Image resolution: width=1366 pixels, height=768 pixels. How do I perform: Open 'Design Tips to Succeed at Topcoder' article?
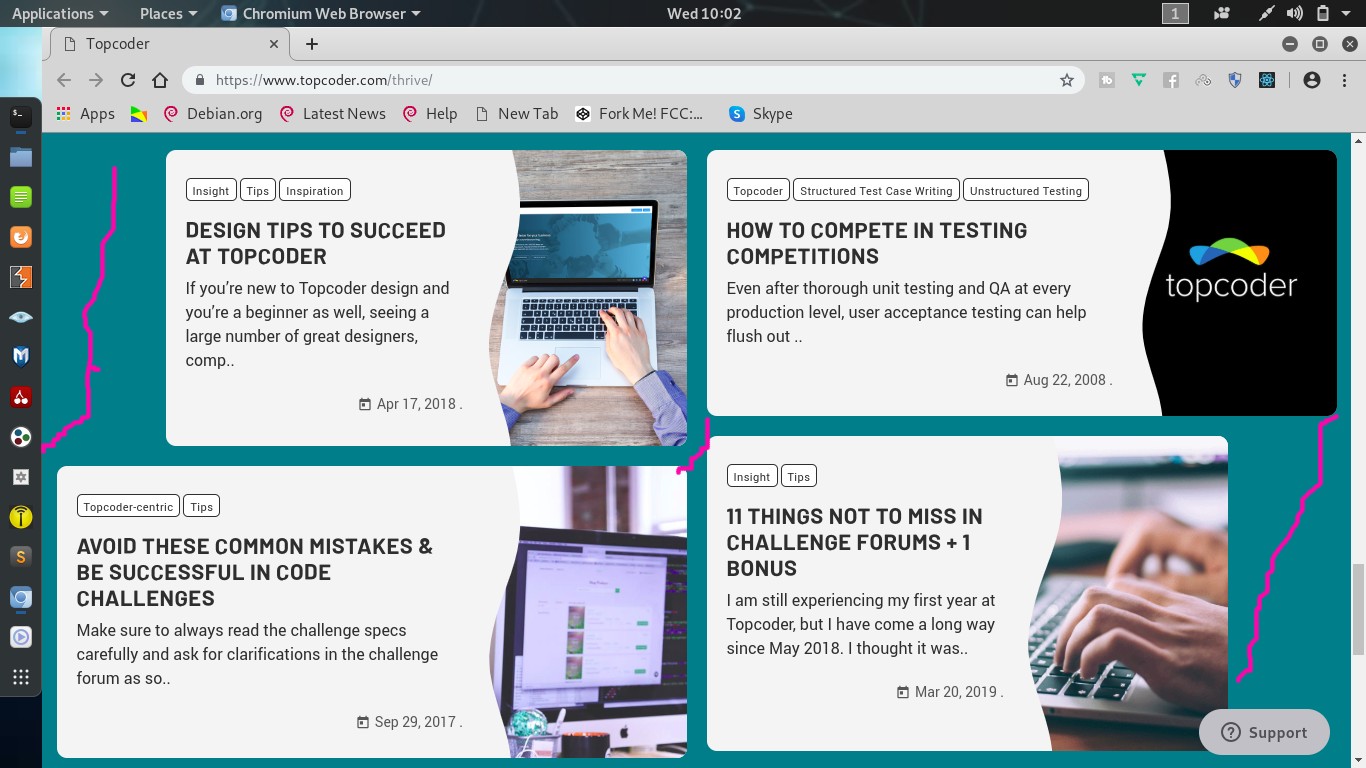[316, 243]
